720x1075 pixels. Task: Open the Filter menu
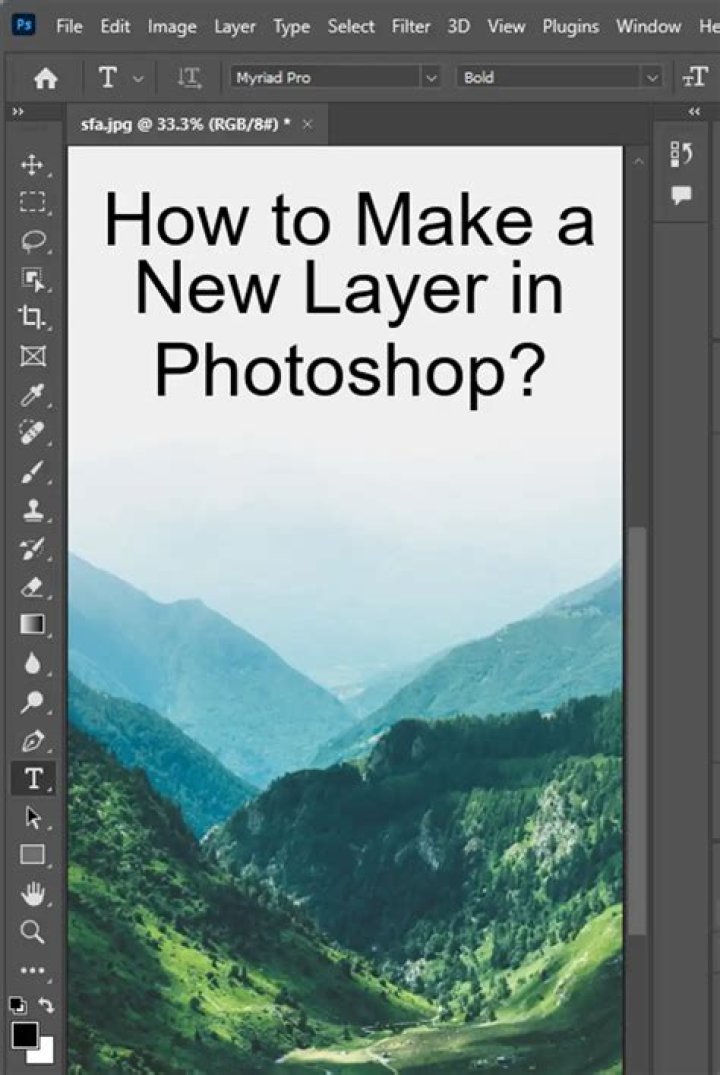(x=411, y=26)
